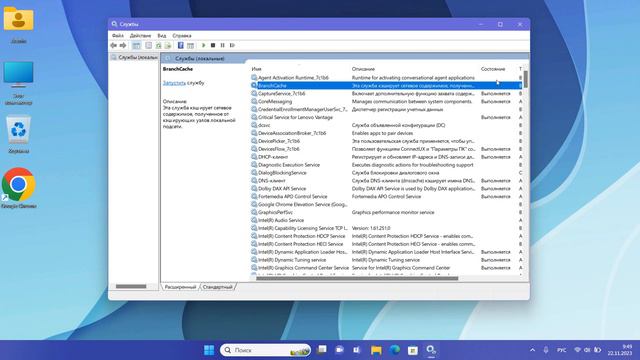Select the Recycle Bin desktop icon
640x360 pixels.
[x=18, y=135]
